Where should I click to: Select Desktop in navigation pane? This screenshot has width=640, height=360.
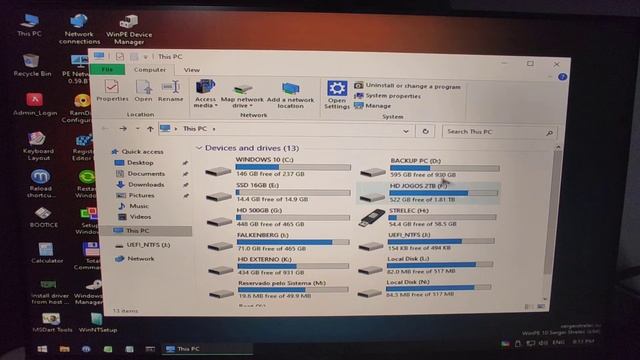[x=134, y=162]
